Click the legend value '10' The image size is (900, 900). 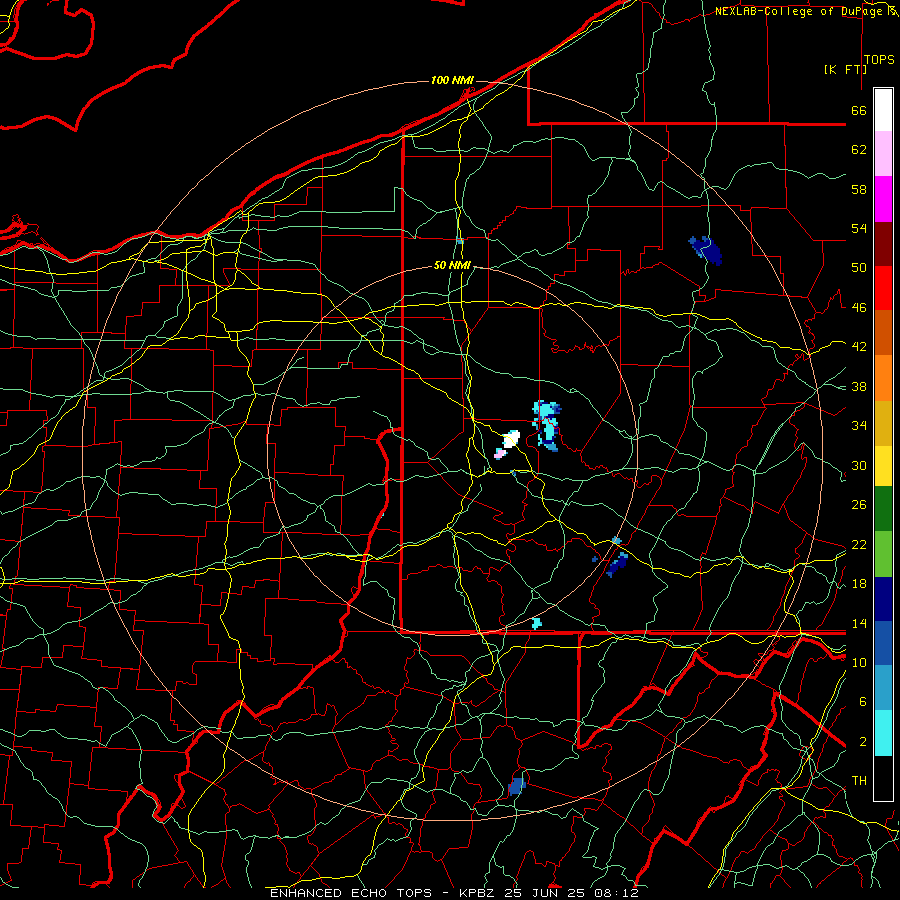click(x=859, y=662)
